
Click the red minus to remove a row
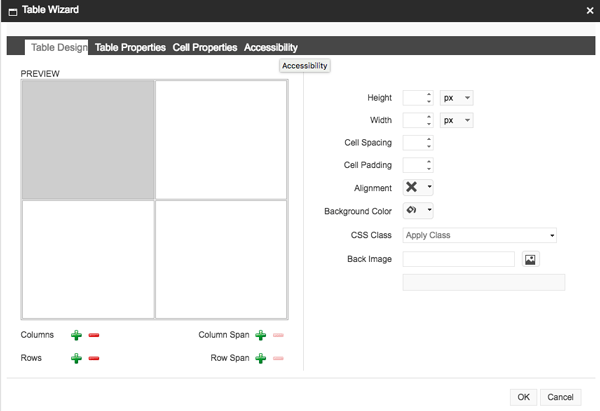pos(94,358)
